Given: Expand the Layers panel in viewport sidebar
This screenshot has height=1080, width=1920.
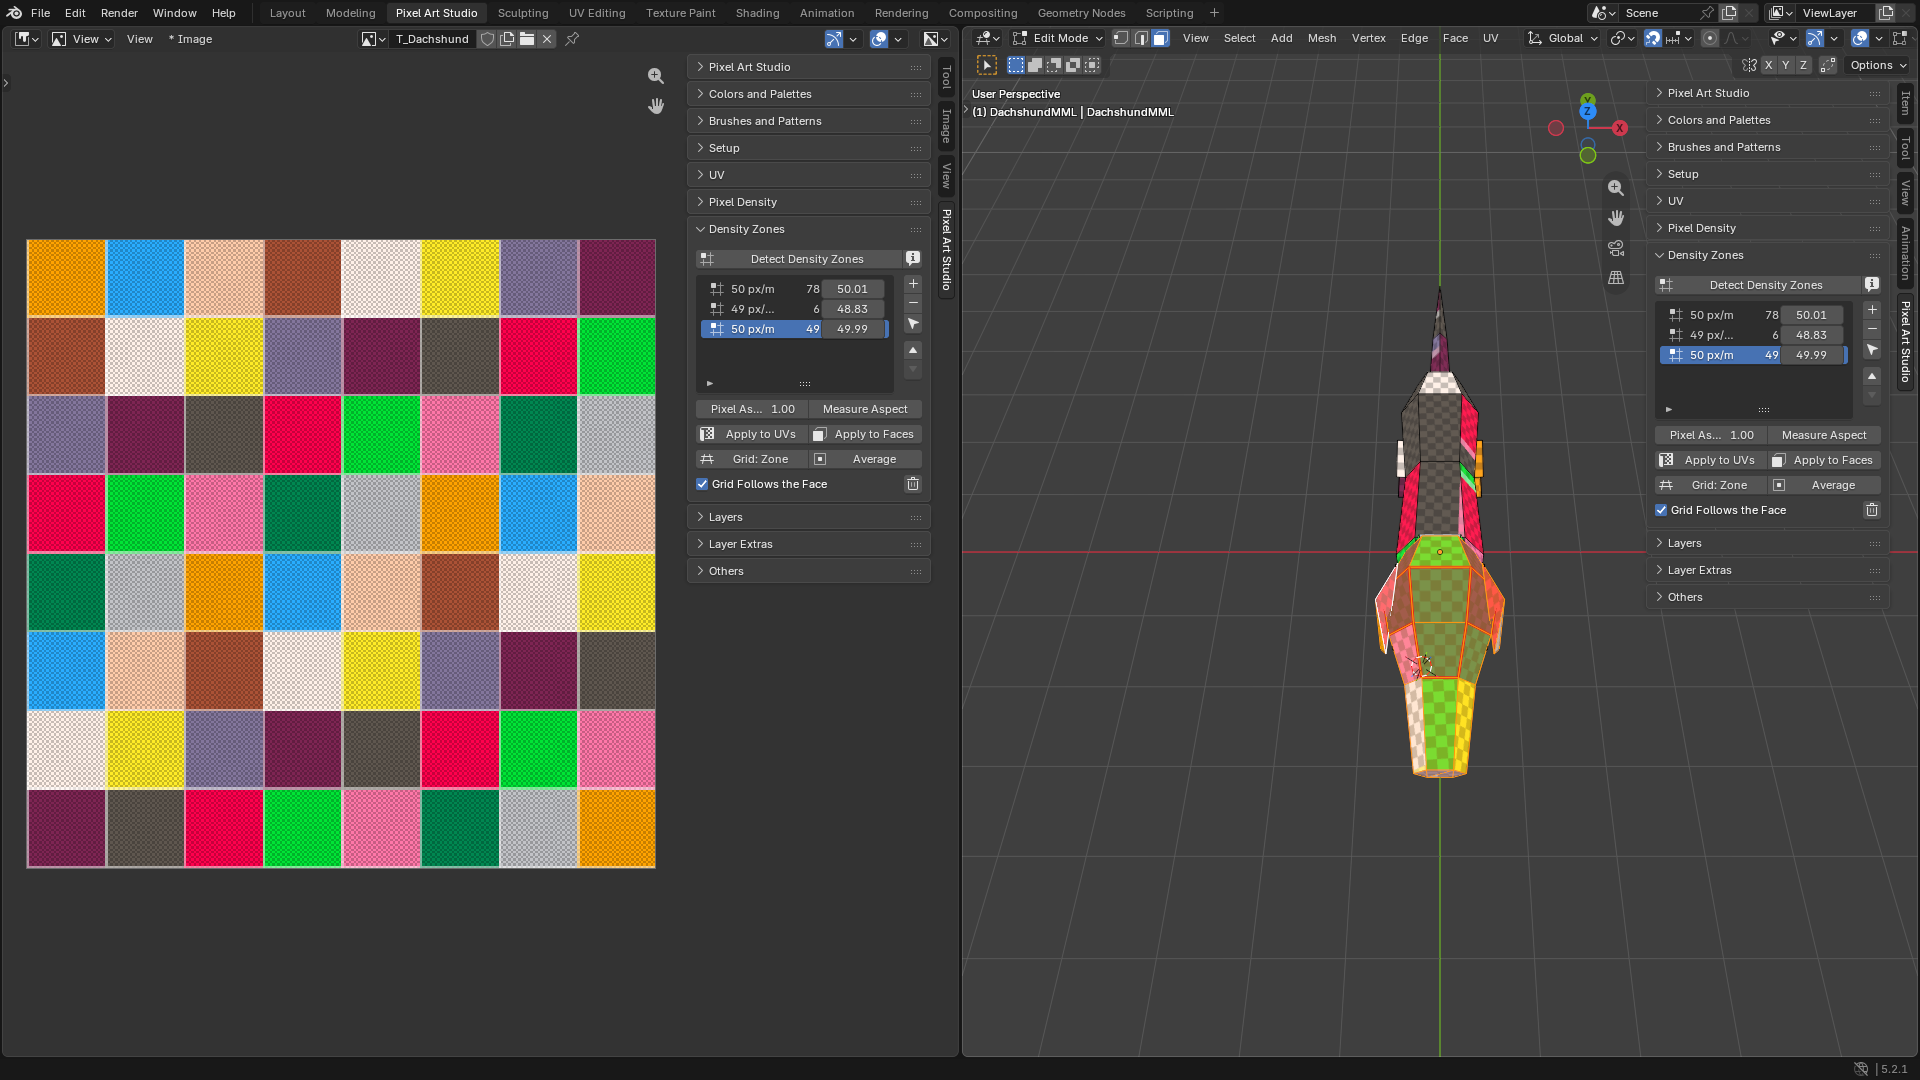Looking at the screenshot, I should [1767, 543].
